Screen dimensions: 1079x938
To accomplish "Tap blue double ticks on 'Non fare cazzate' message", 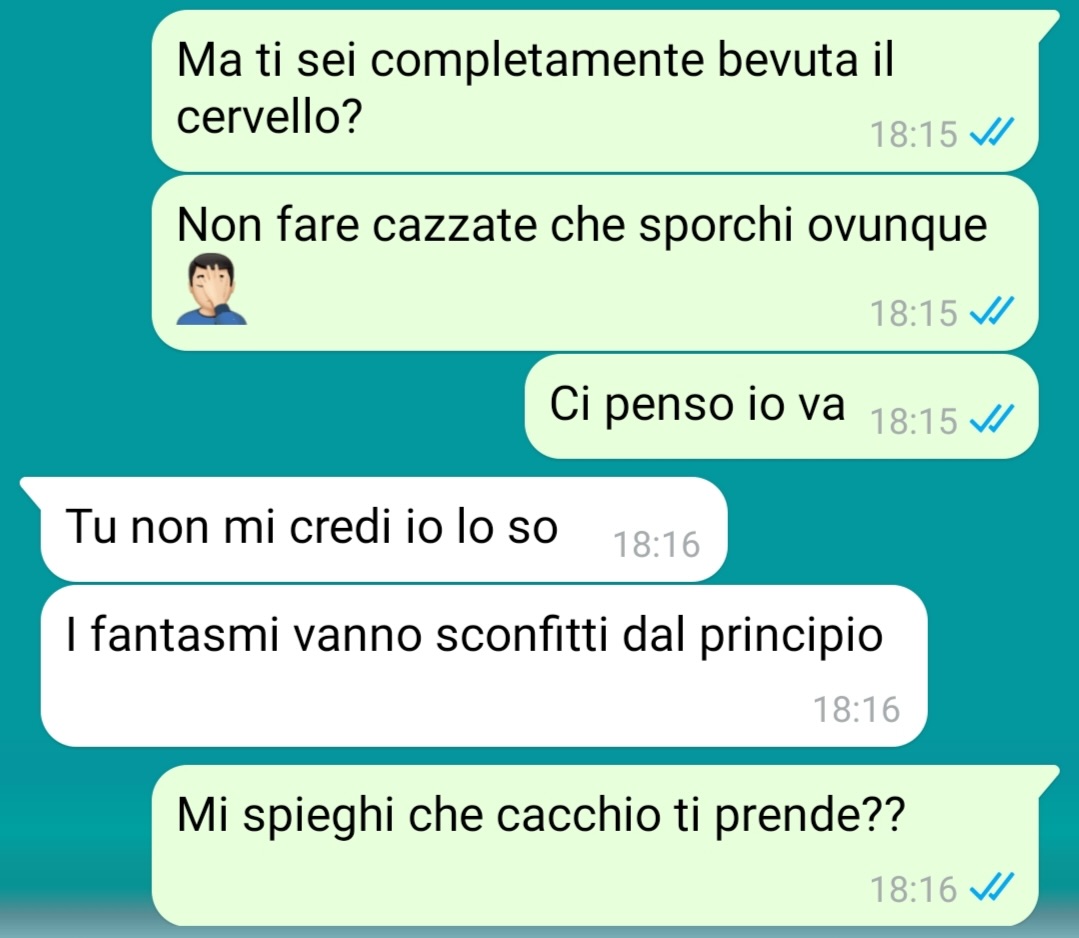I will pyautogui.click(x=992, y=312).
